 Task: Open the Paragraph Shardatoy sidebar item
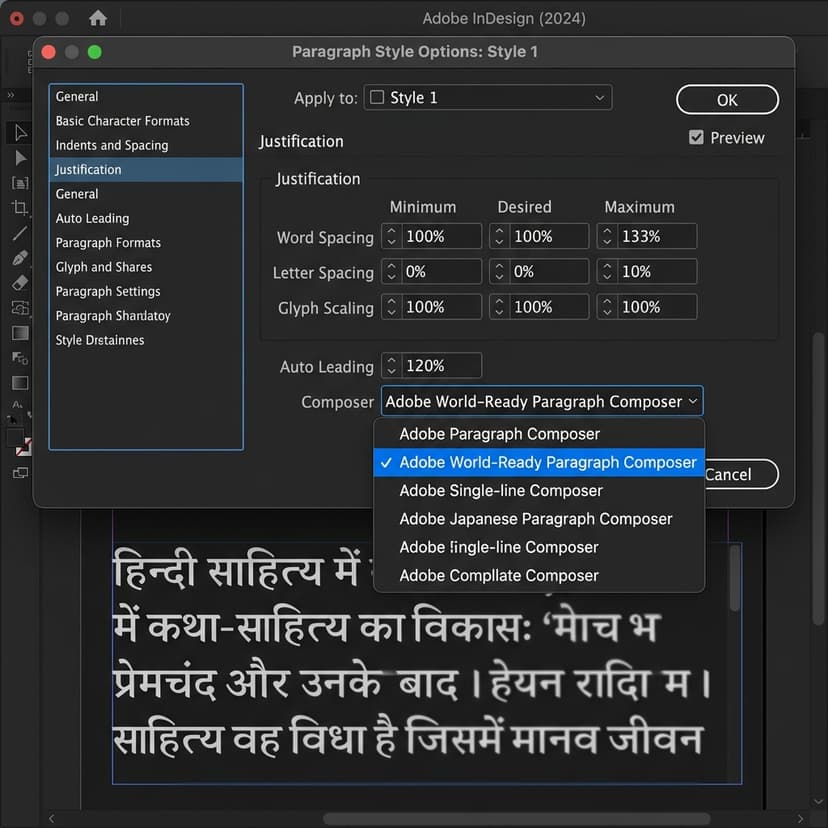(x=146, y=315)
